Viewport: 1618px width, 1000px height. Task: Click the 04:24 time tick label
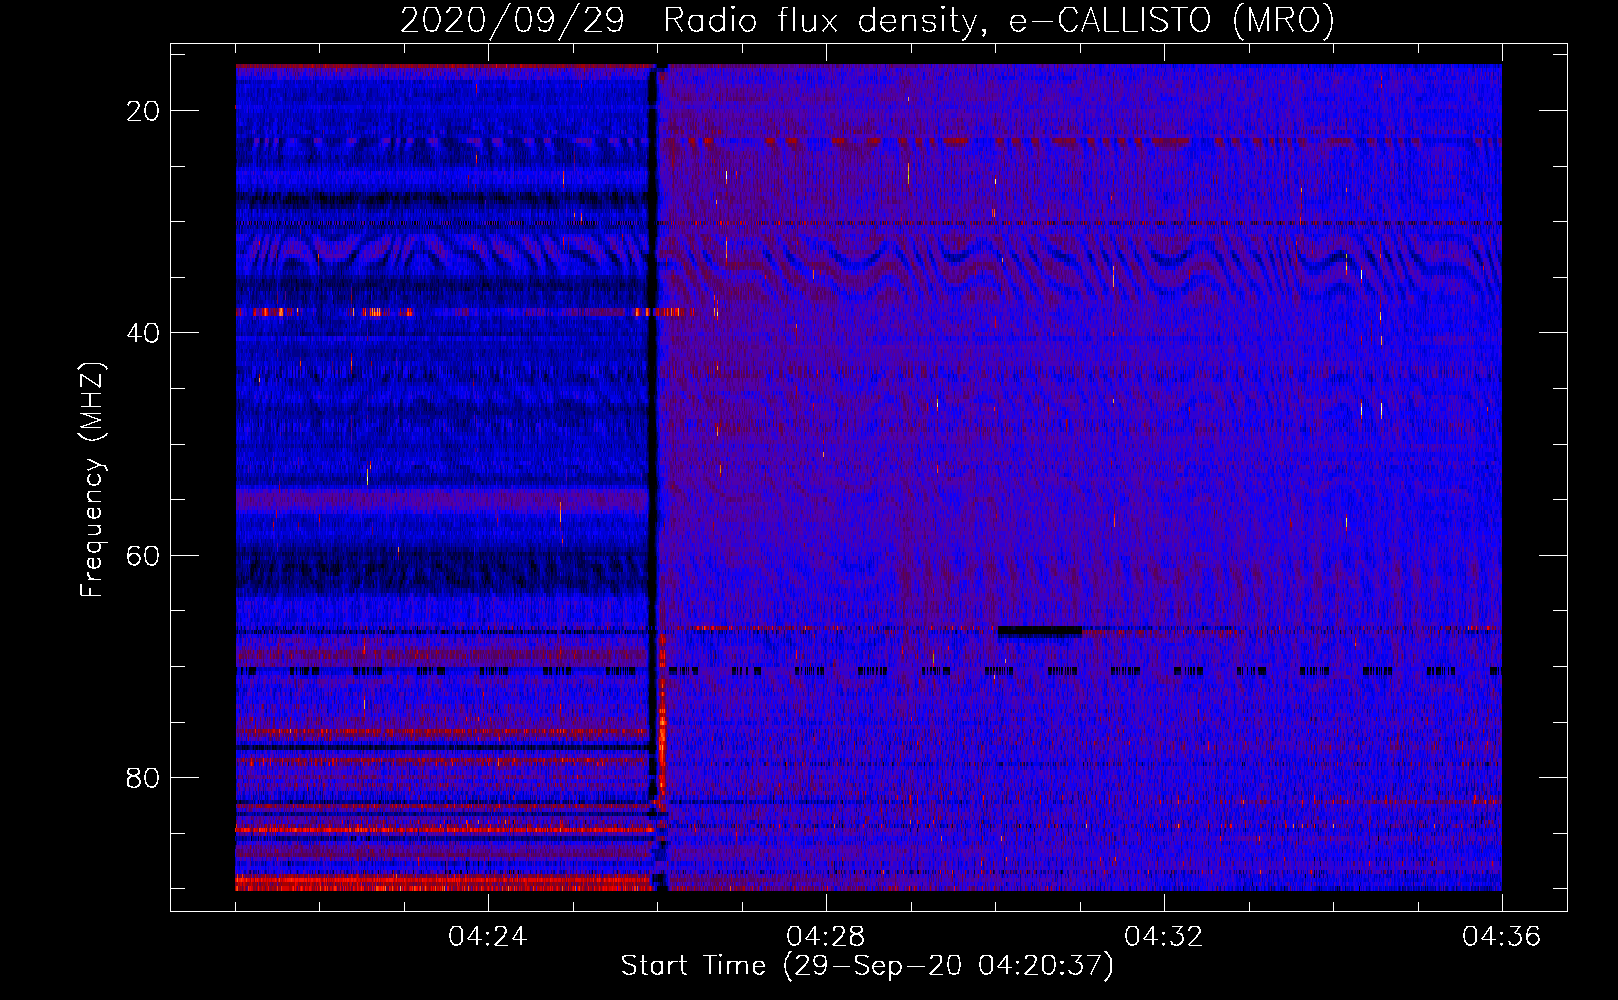point(487,936)
